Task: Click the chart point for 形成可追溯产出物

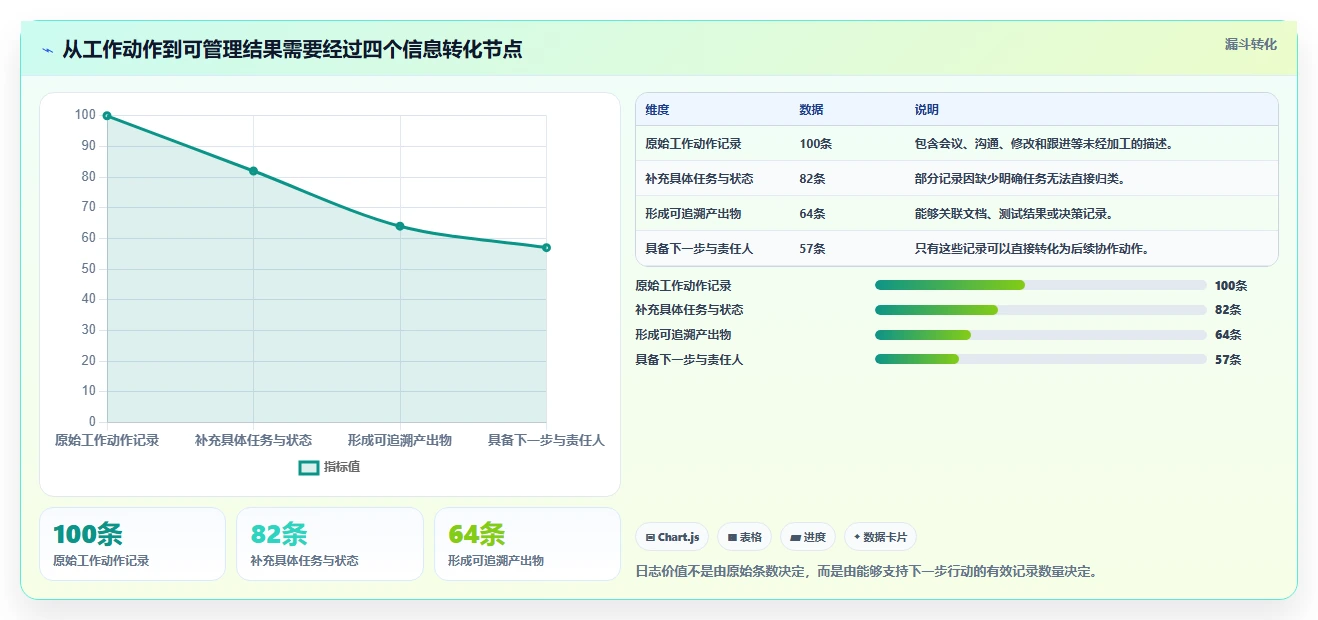Action: point(400,226)
